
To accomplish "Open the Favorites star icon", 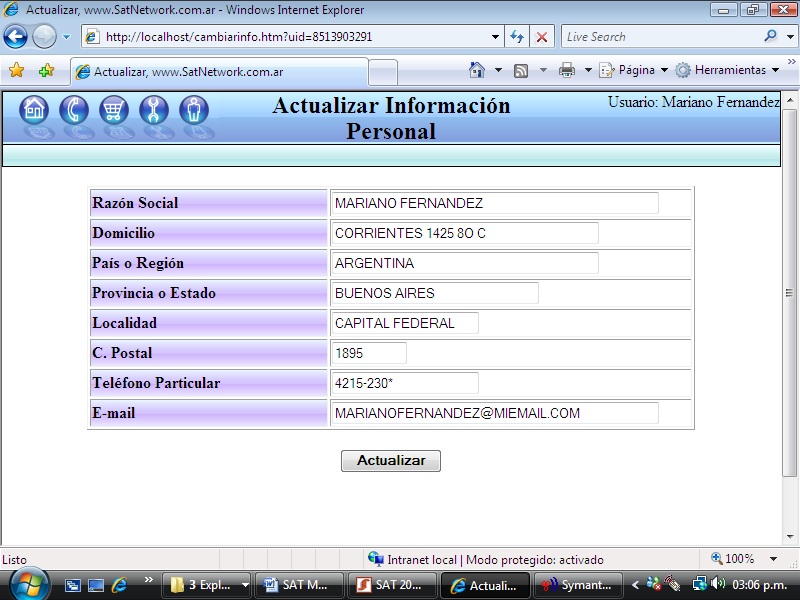I will coord(16,71).
